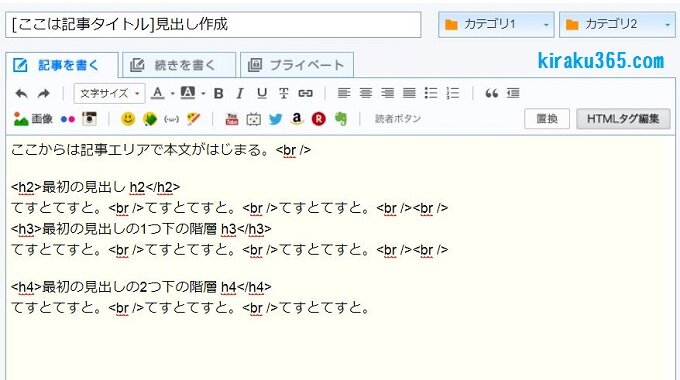Image resolution: width=680 pixels, height=380 pixels.
Task: Insert a blockquote
Action: point(491,93)
